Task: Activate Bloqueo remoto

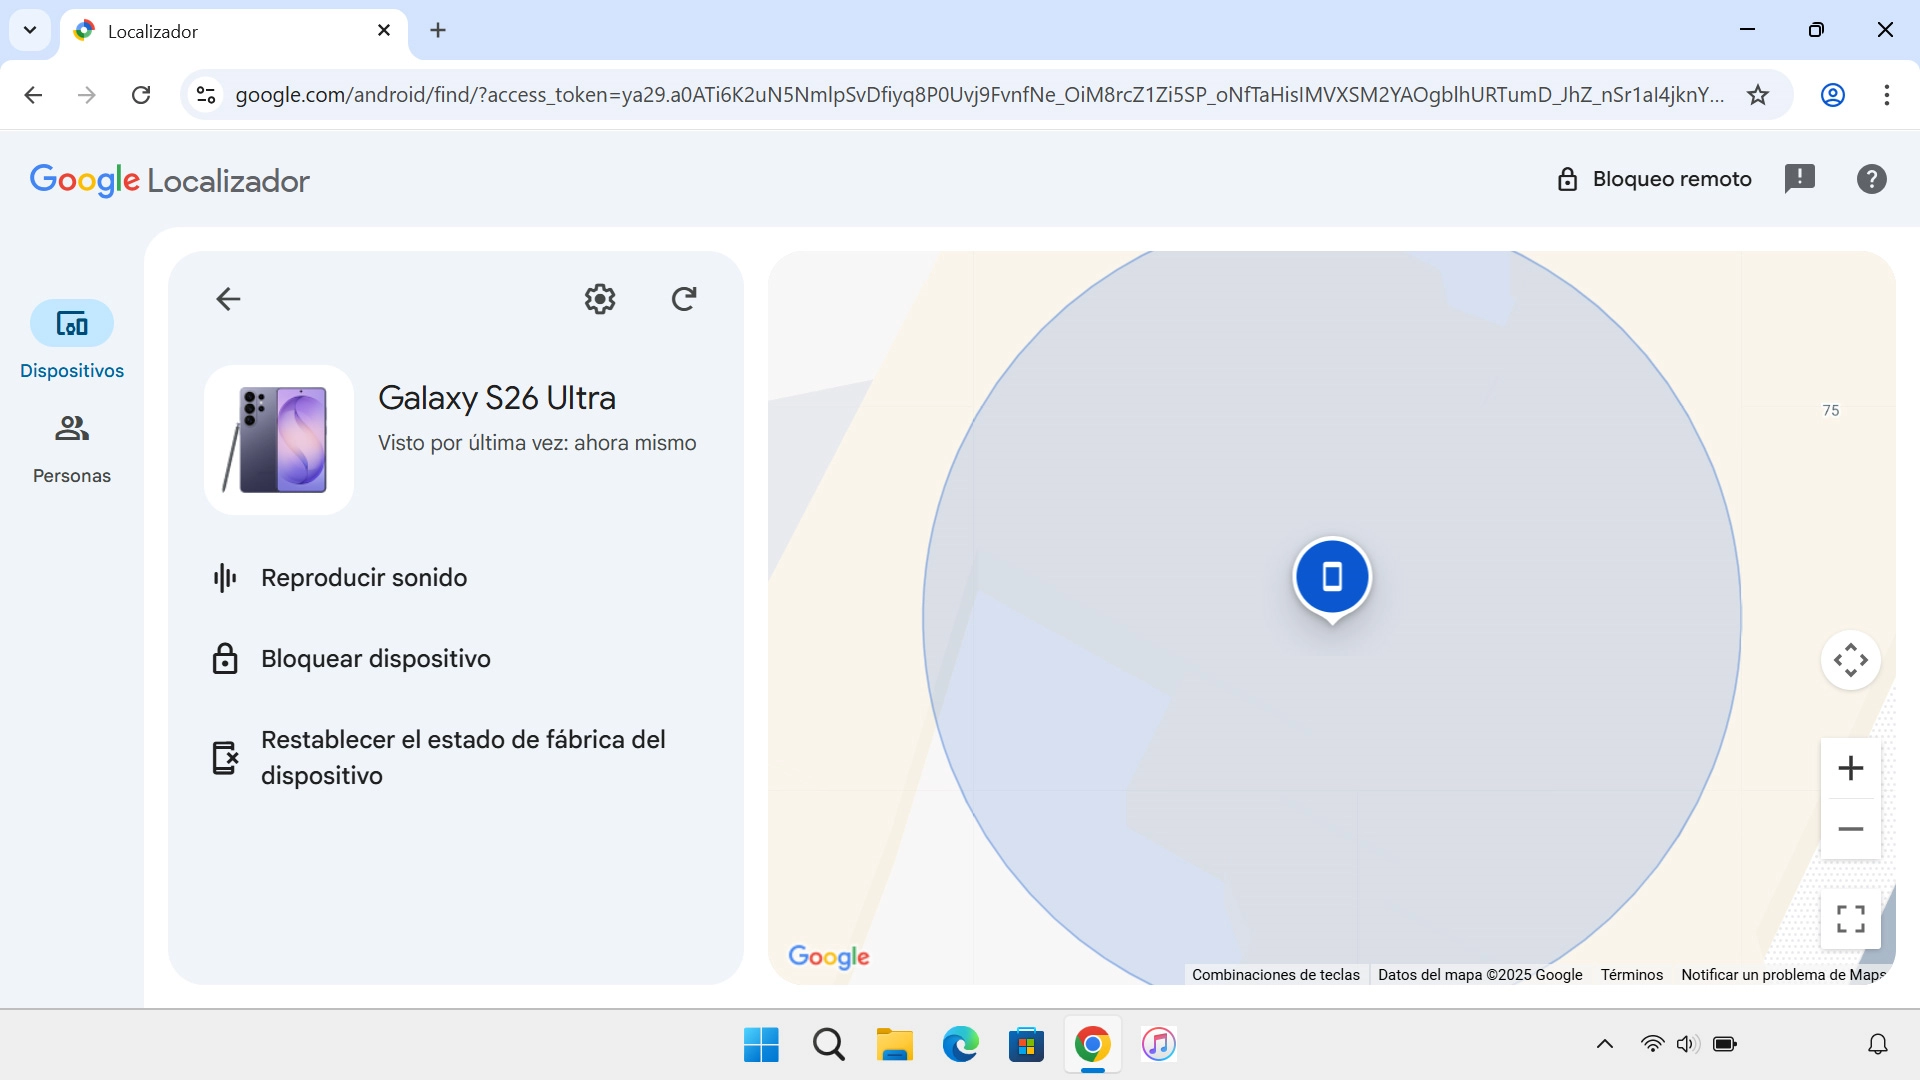Action: click(1654, 178)
